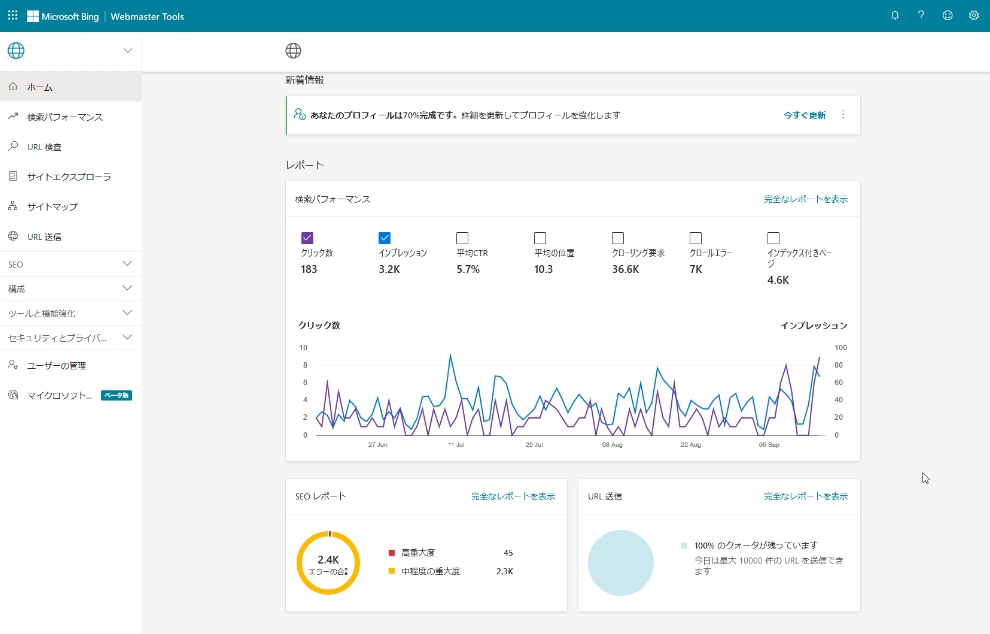Viewport: 990px width, 634px height.
Task: Enable the 平均CTR checkbox
Action: pyautogui.click(x=462, y=237)
